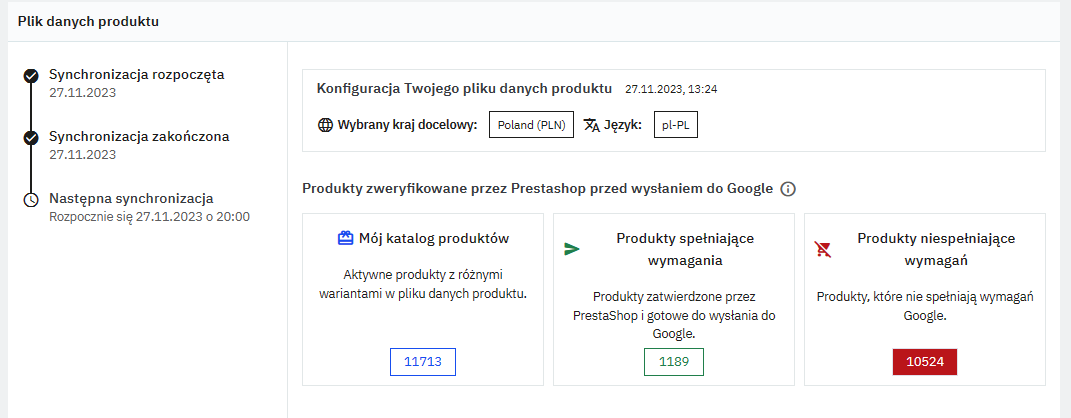Select the Następna synchronizacja step label

[131, 198]
